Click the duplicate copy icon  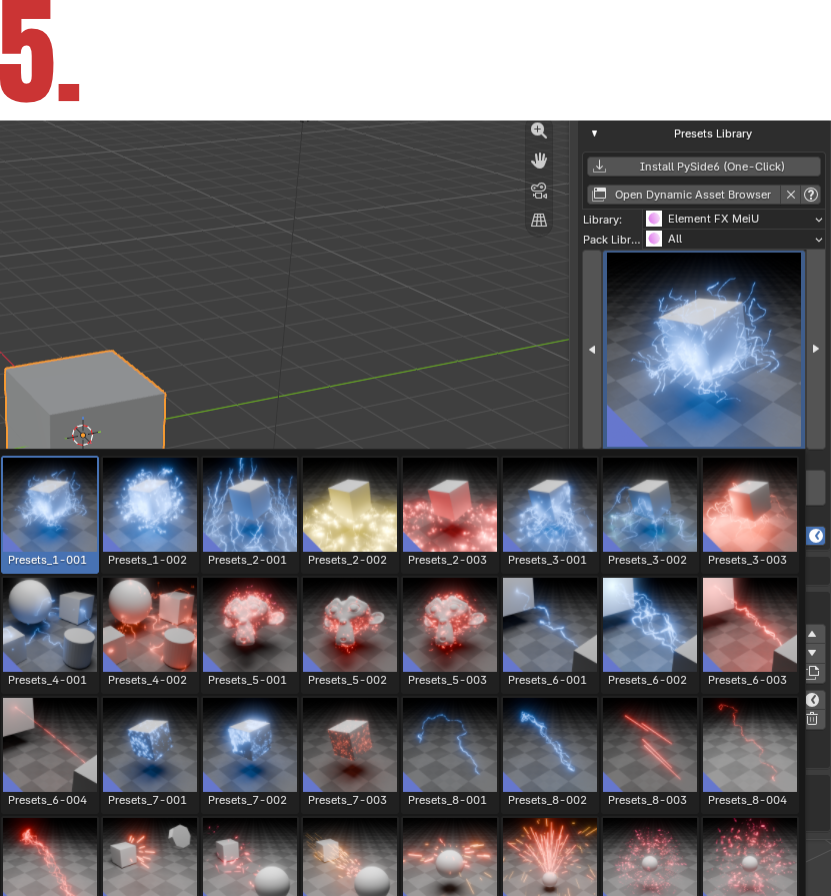(812, 673)
